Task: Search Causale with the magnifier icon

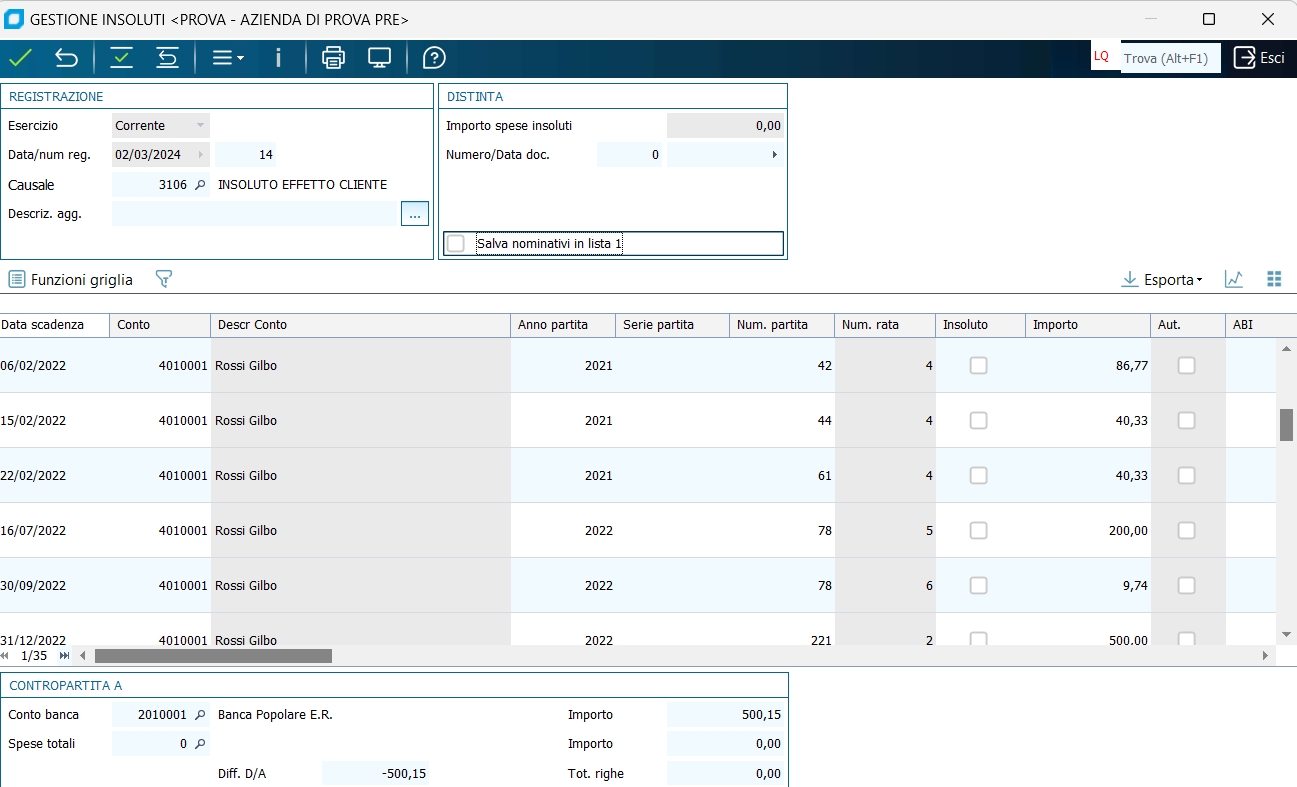Action: (x=199, y=185)
